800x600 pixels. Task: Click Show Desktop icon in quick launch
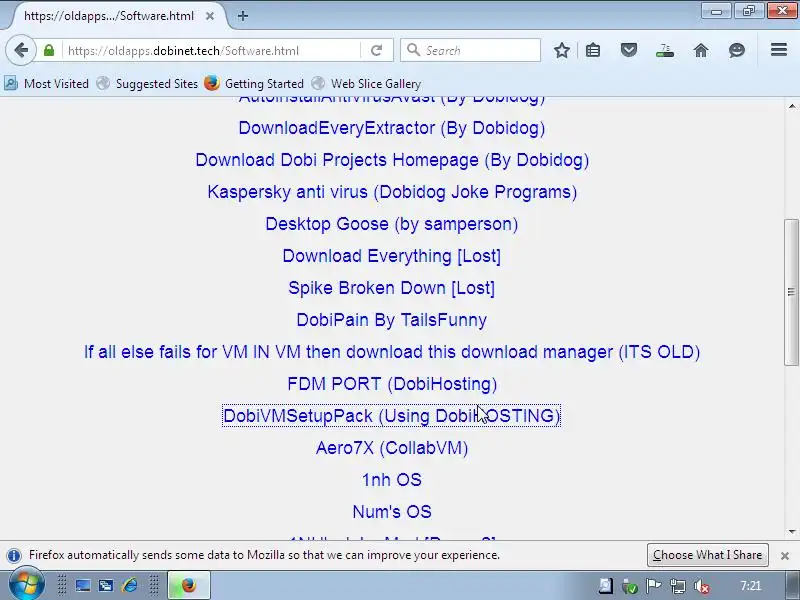point(82,586)
